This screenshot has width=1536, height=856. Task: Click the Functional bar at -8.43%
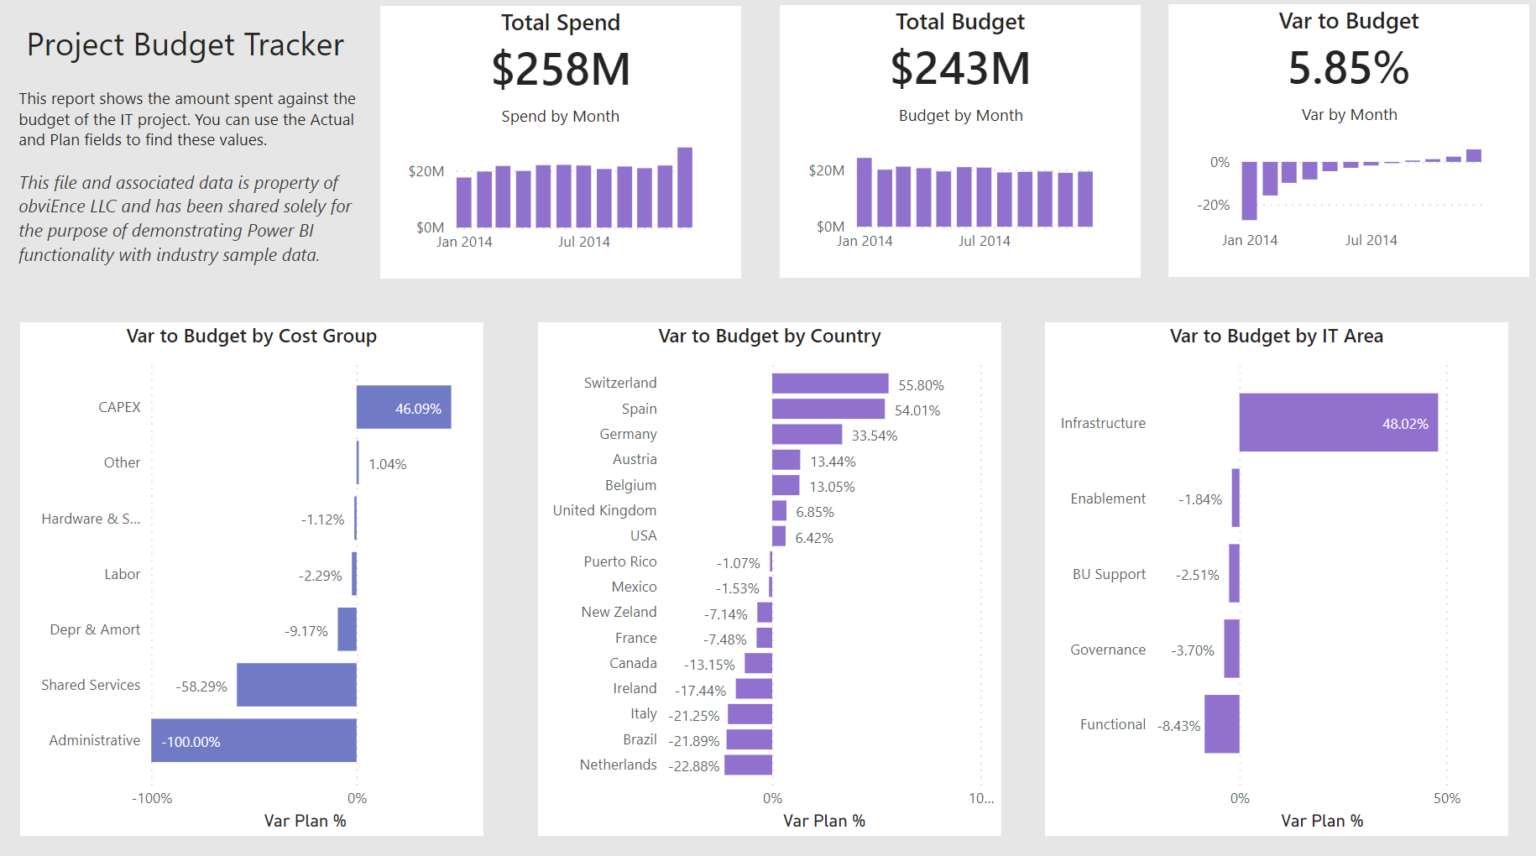click(1222, 724)
